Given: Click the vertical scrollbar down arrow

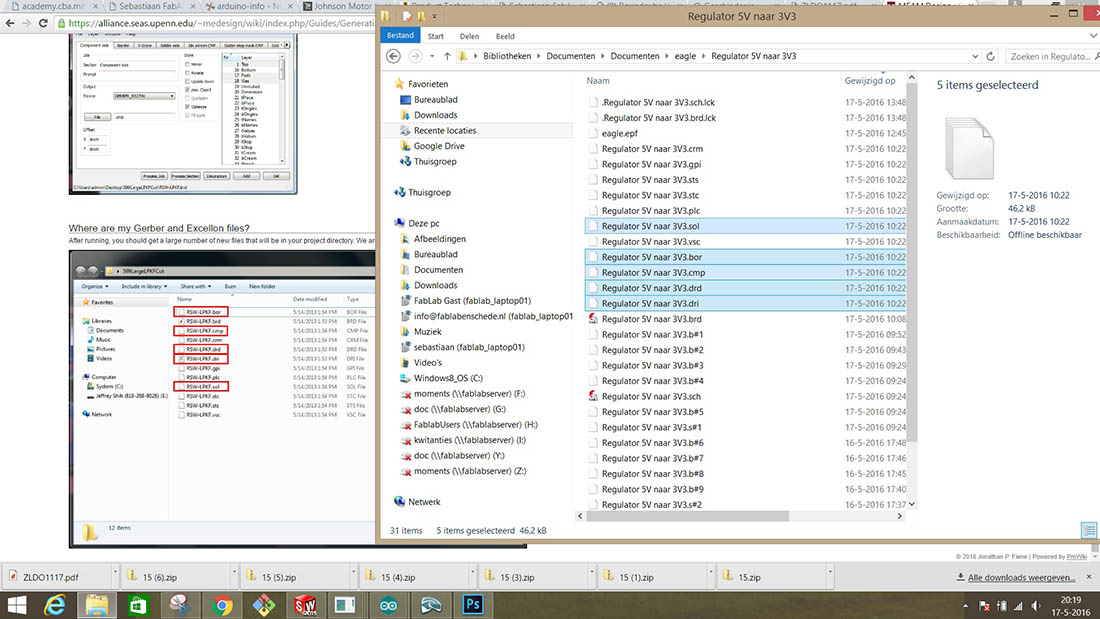Looking at the screenshot, I should coord(911,504).
